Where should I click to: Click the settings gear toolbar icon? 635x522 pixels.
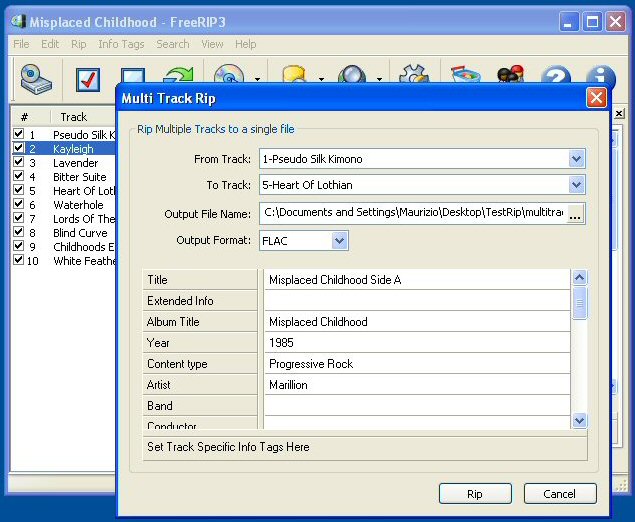413,74
